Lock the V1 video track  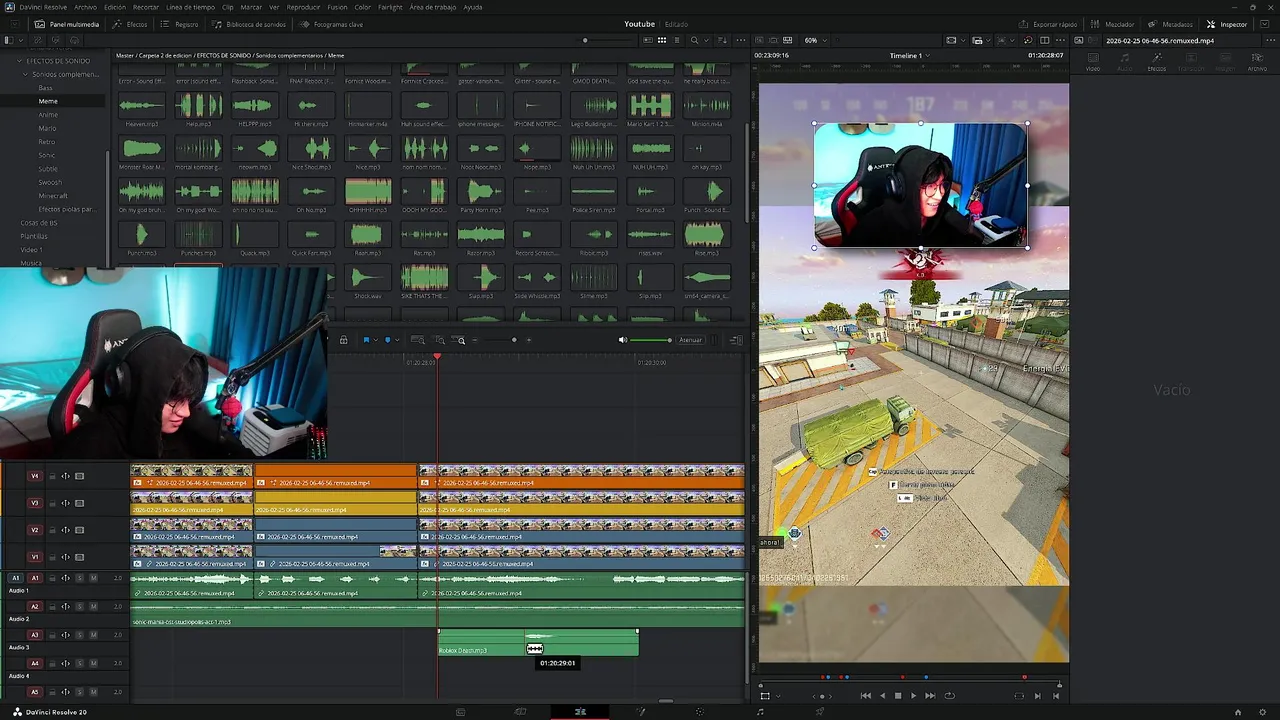[52, 557]
